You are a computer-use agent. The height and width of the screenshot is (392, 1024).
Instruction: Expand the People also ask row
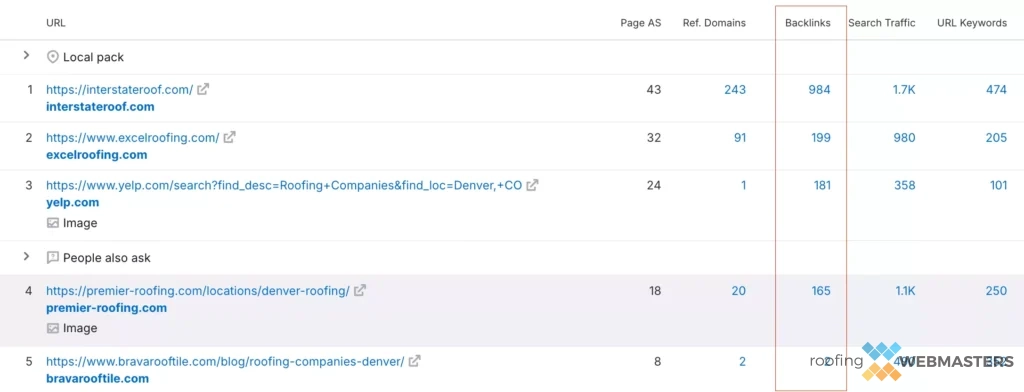[26, 256]
